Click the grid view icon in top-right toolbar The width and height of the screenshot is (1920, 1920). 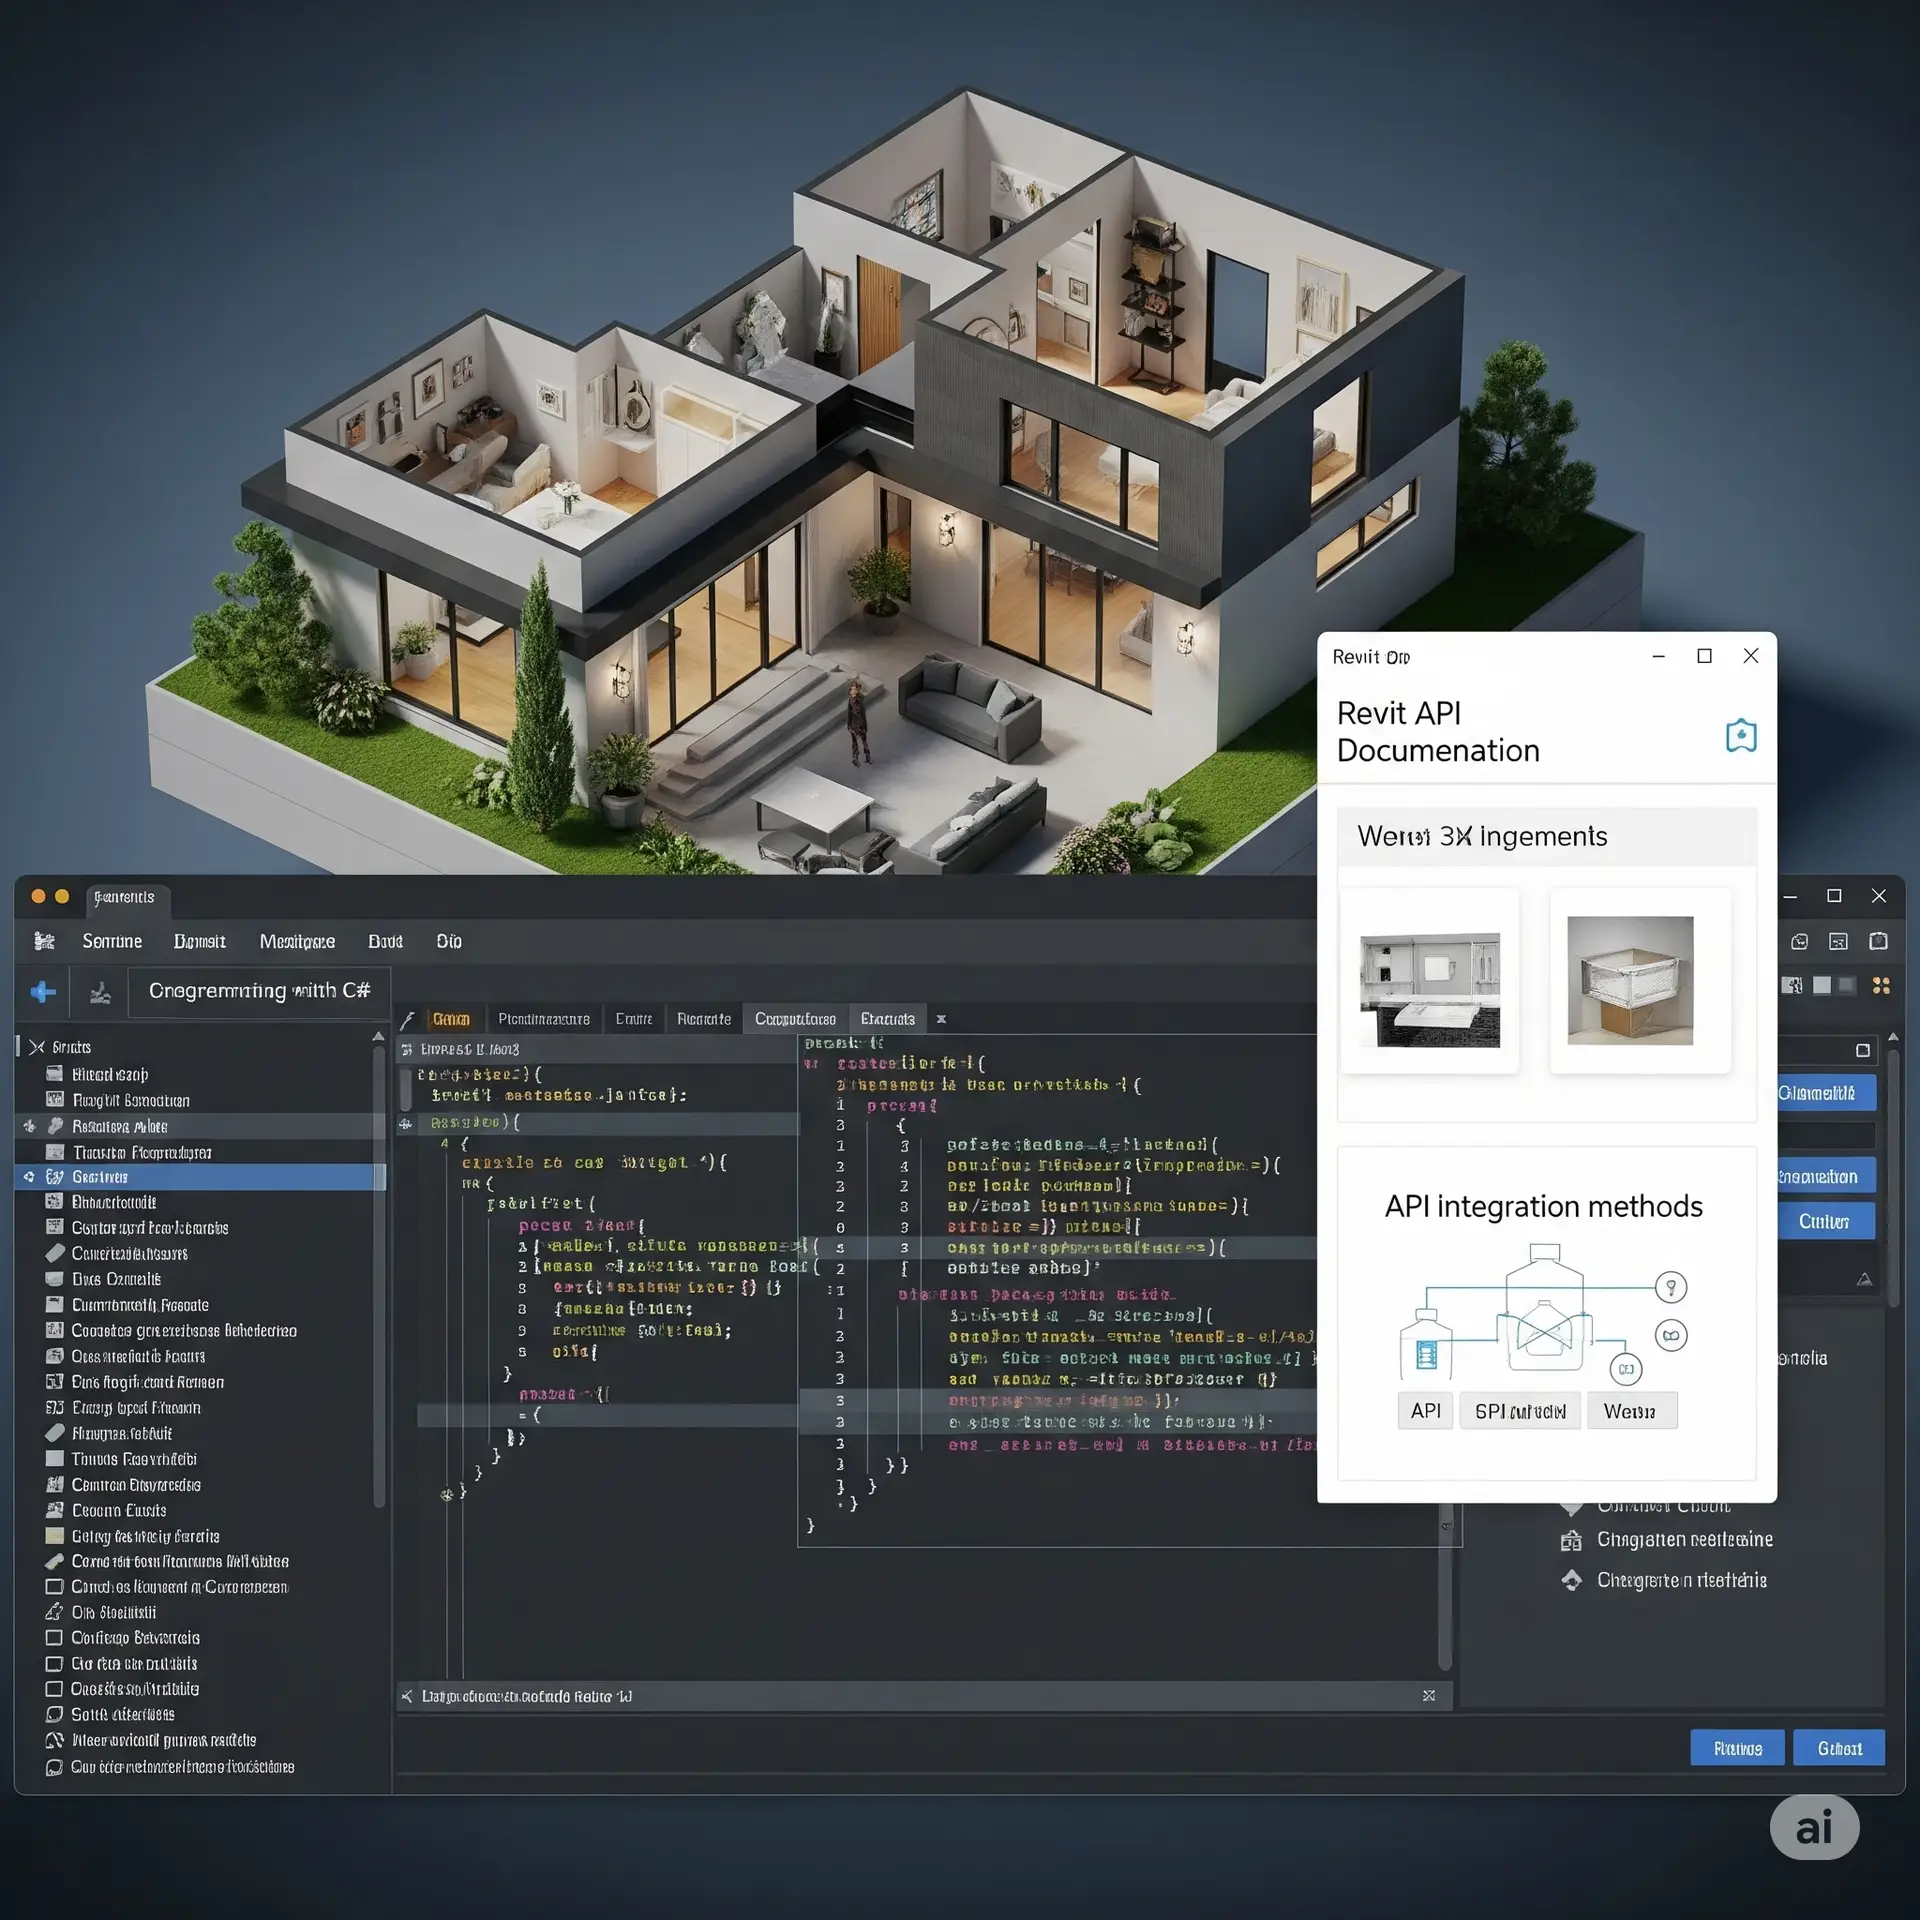tap(1881, 986)
